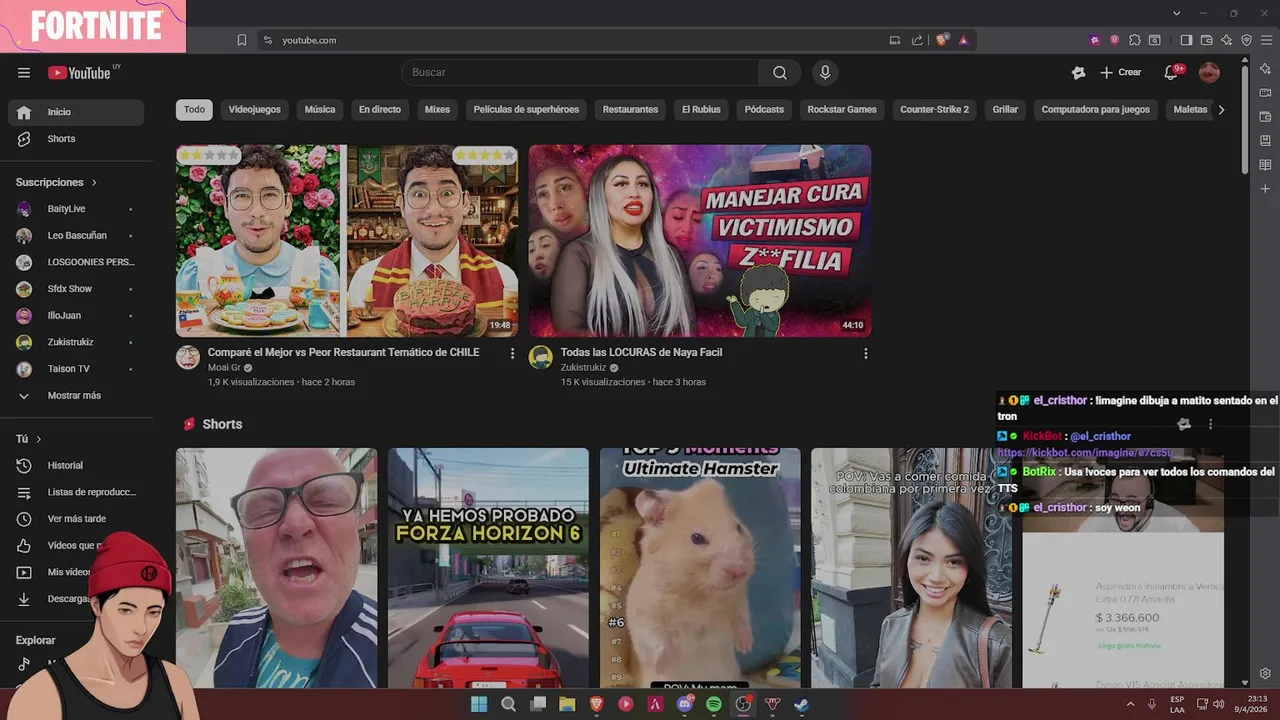Select the Música filter chip
The height and width of the screenshot is (720, 1280).
click(x=320, y=110)
